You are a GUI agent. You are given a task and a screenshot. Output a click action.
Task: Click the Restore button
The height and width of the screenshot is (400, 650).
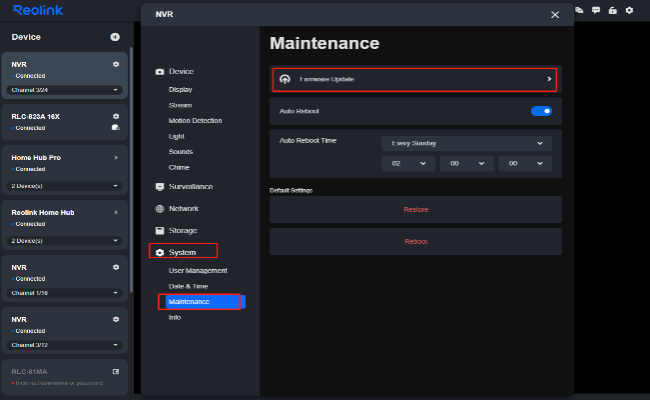[415, 209]
